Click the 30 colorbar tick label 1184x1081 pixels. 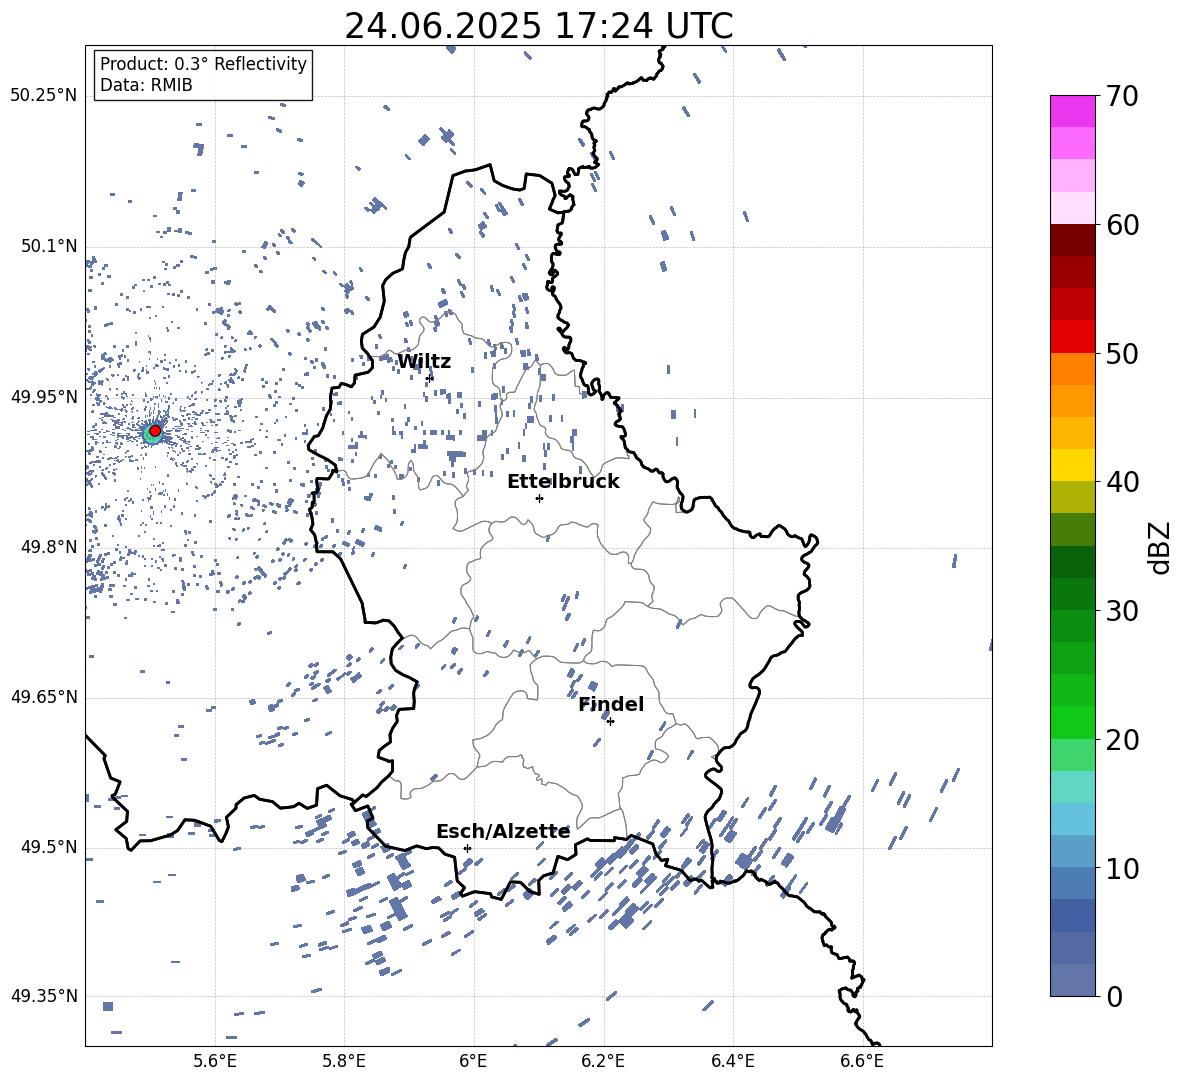[1122, 611]
